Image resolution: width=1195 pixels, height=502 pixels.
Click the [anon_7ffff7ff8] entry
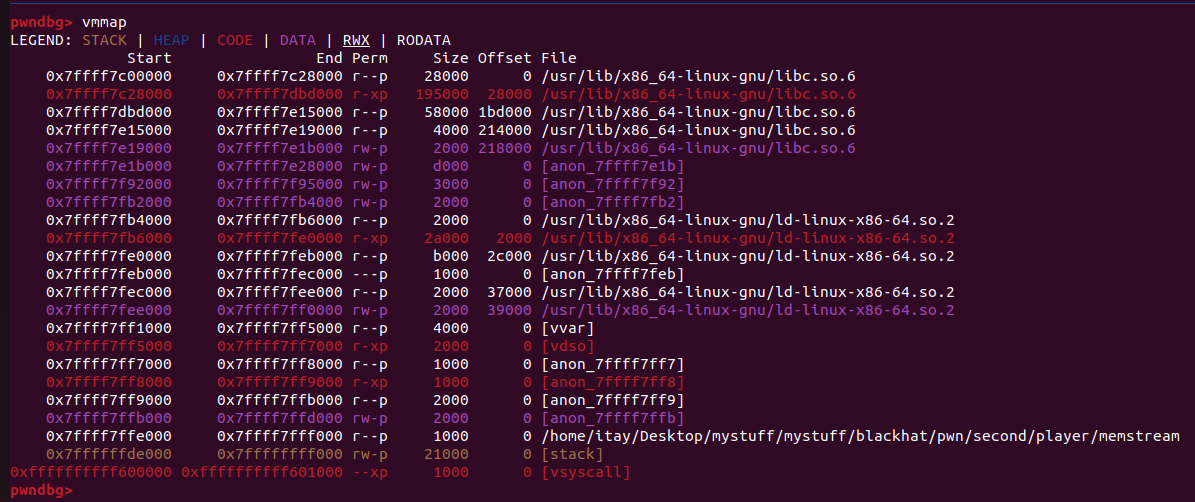click(x=613, y=382)
